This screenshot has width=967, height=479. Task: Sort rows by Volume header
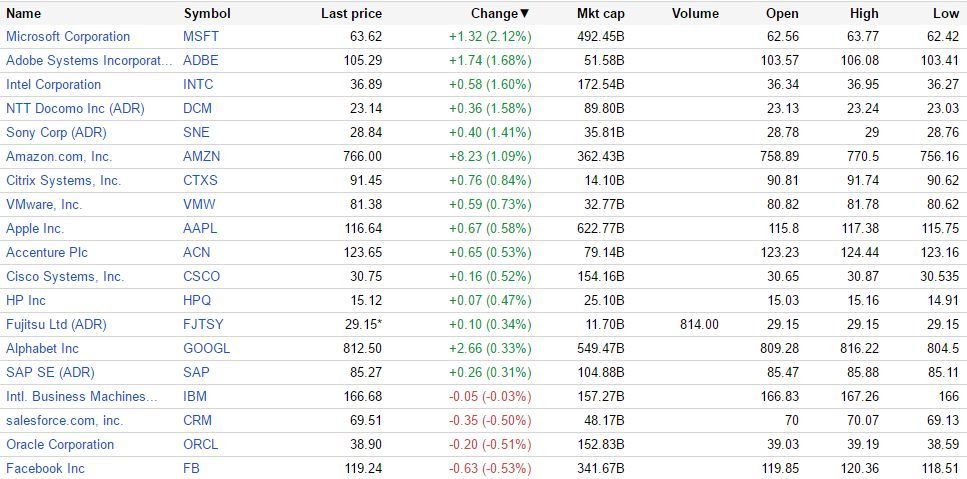[695, 13]
